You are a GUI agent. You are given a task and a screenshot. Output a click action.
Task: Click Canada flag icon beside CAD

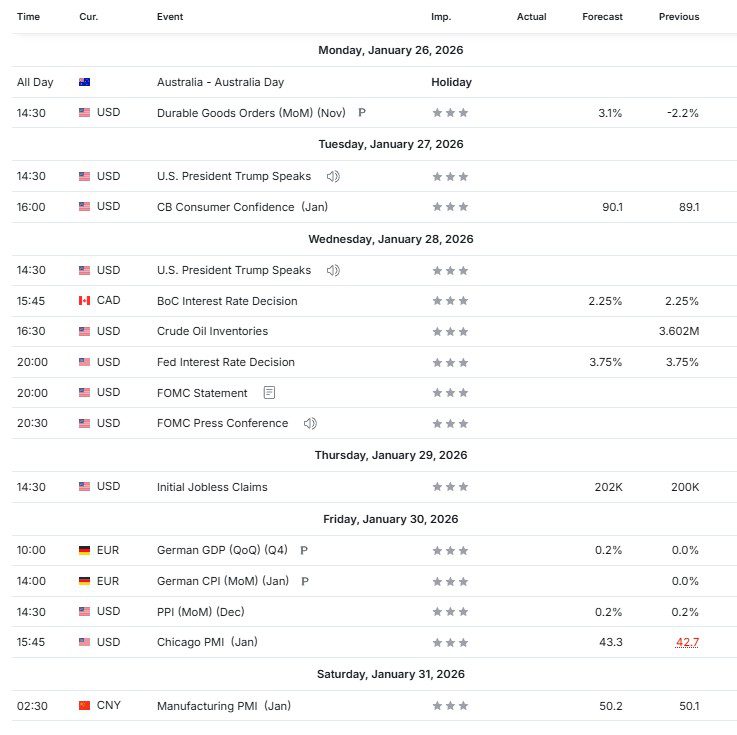pos(84,301)
